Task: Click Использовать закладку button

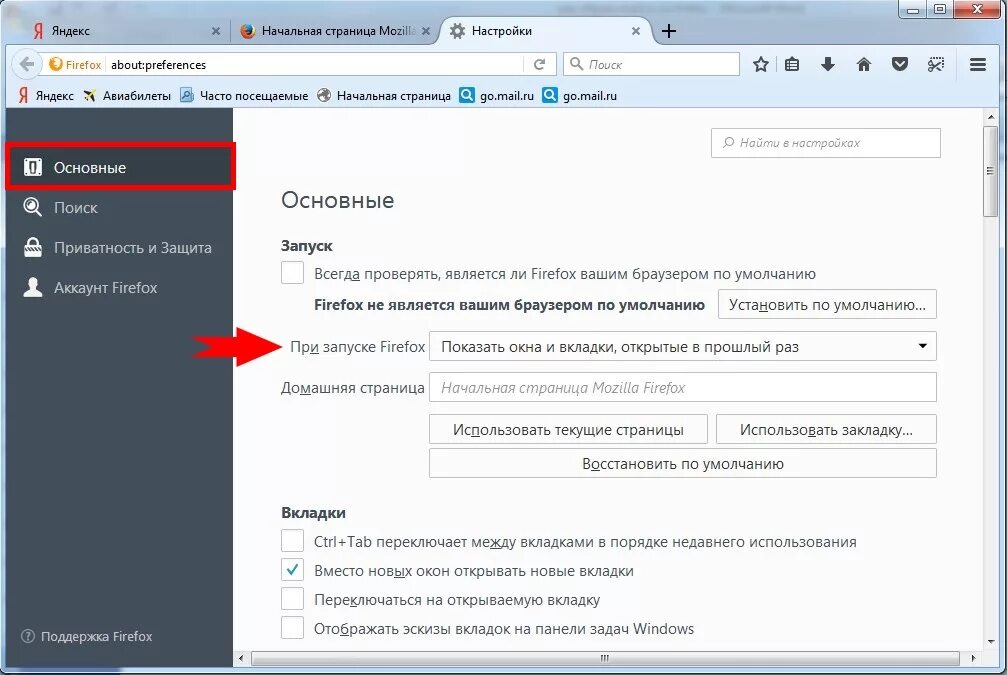Action: coord(826,429)
